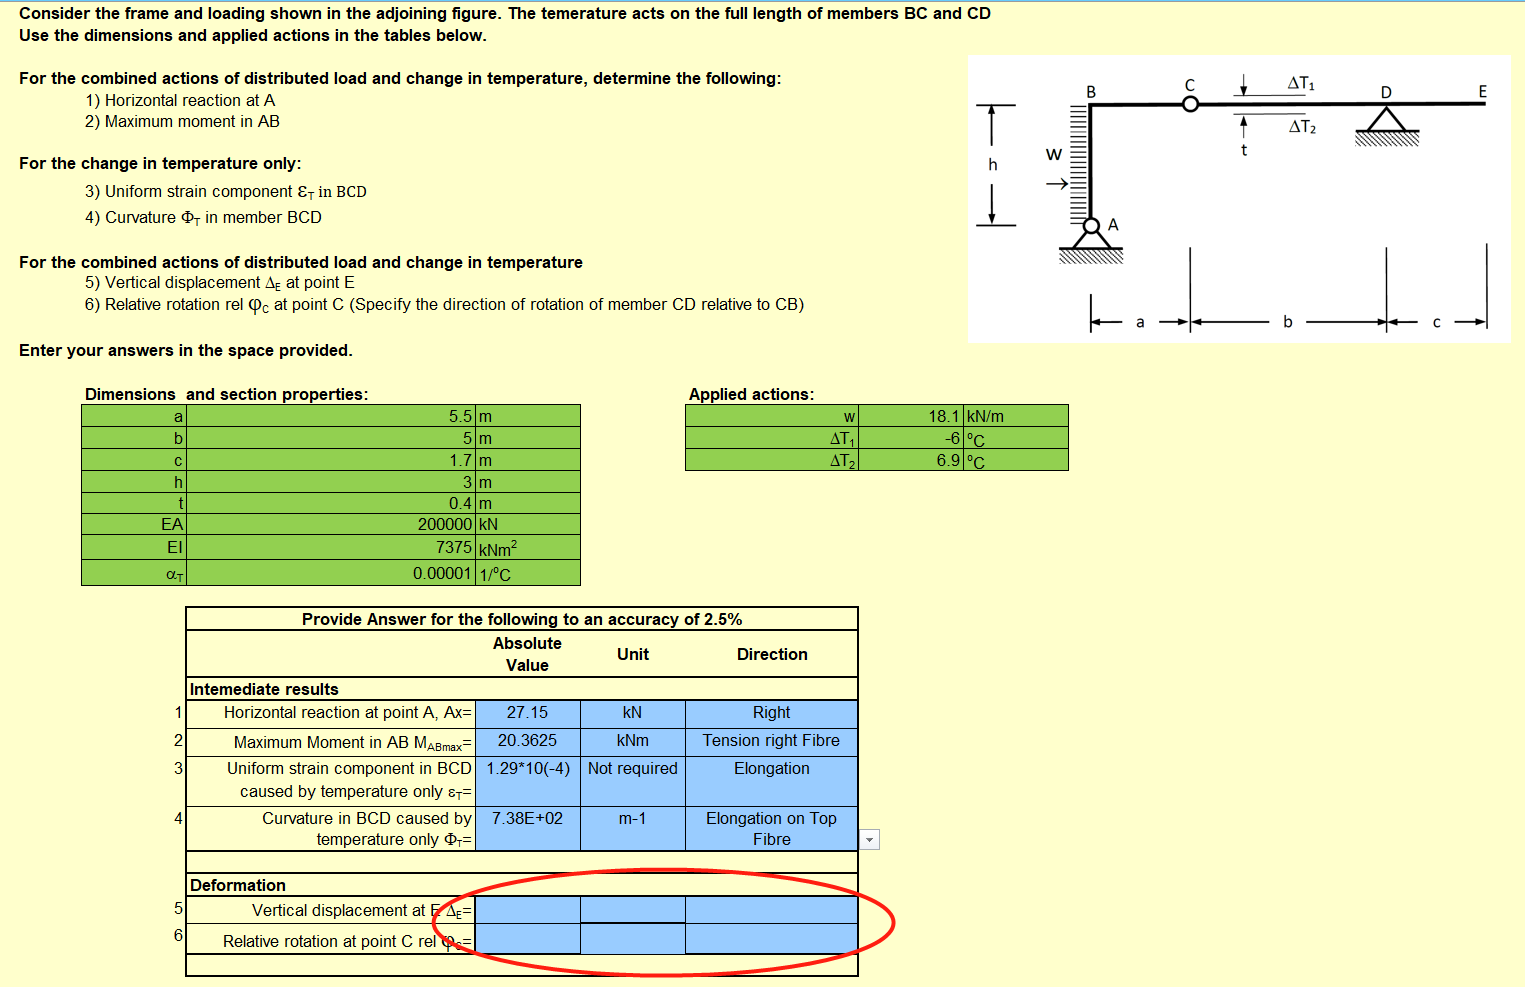Screen dimensions: 1525x987
Task: Click the EI value cell showing 7375
Action: (x=330, y=546)
